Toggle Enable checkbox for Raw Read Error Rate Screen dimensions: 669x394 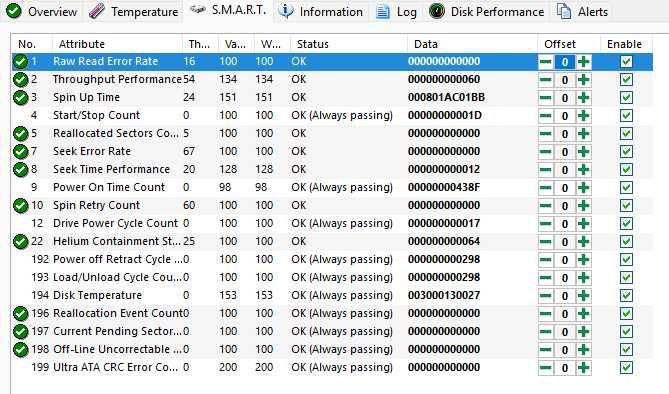[x=626, y=62]
